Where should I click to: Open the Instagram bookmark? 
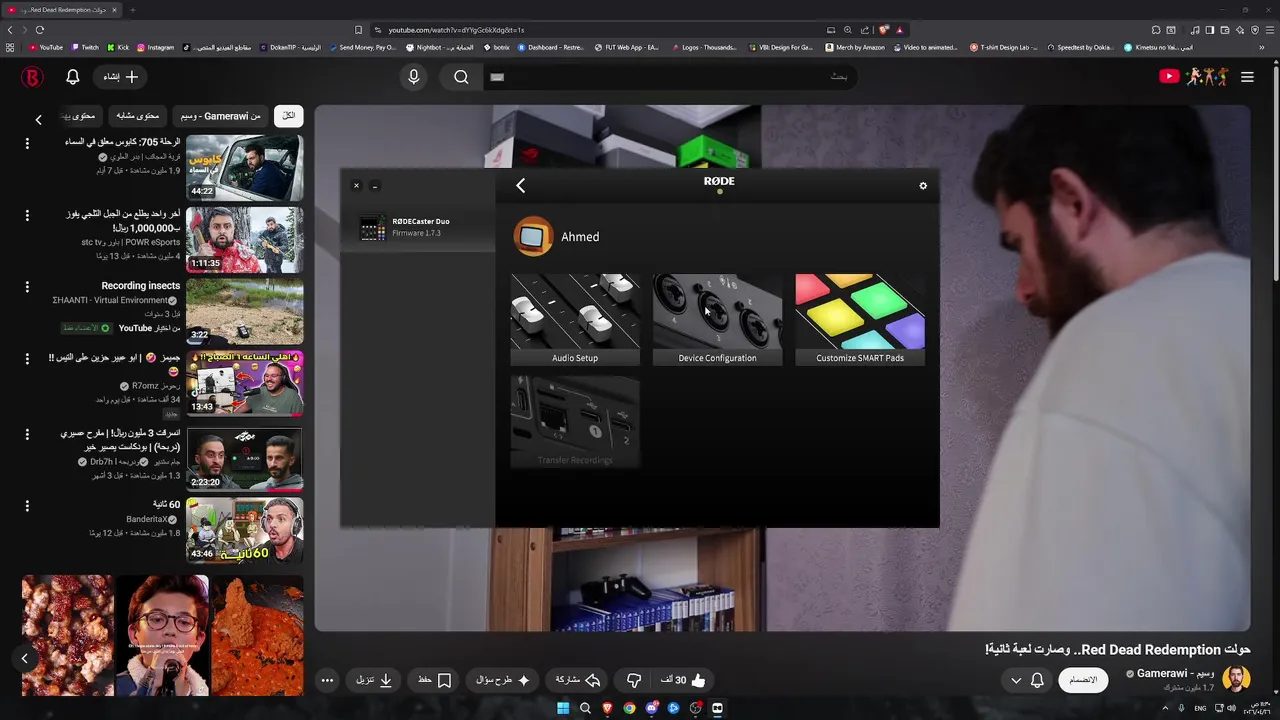click(155, 47)
